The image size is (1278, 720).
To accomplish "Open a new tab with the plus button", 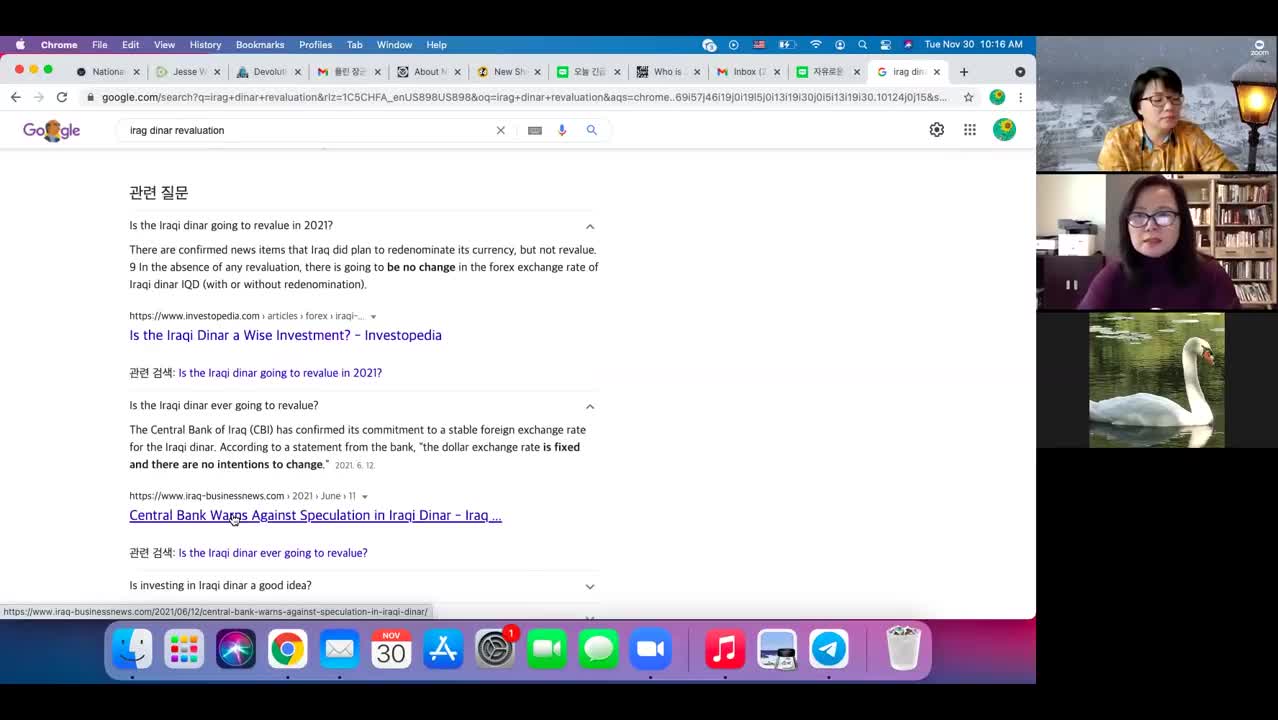I will coord(964,72).
